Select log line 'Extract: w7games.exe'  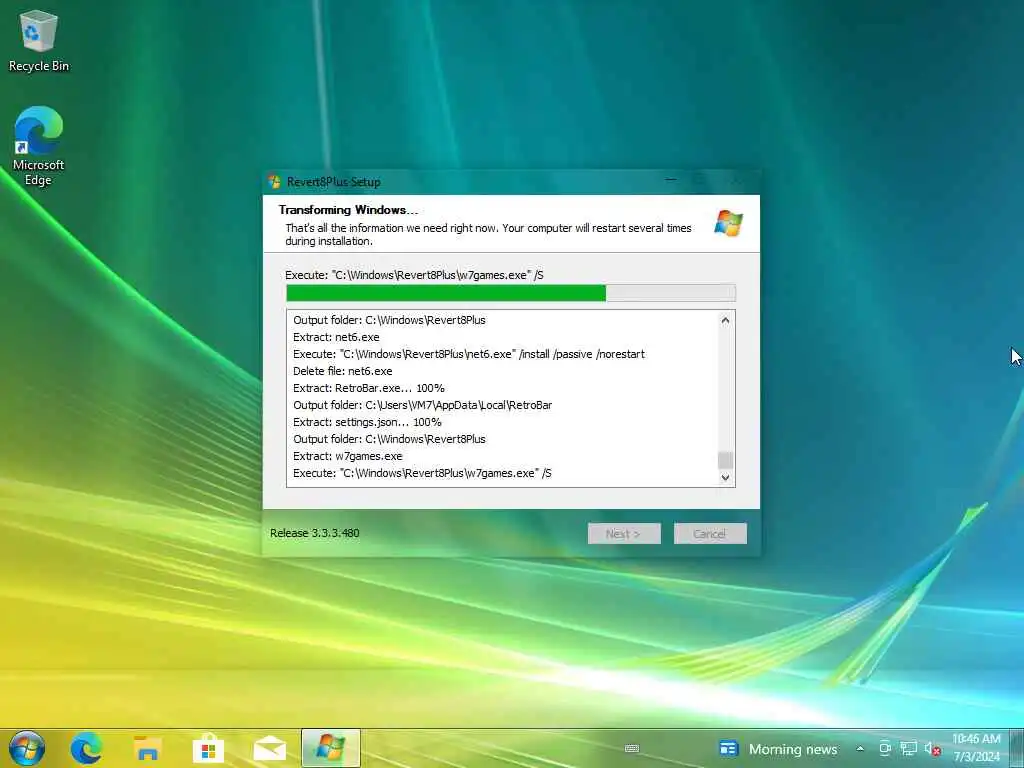(x=347, y=456)
